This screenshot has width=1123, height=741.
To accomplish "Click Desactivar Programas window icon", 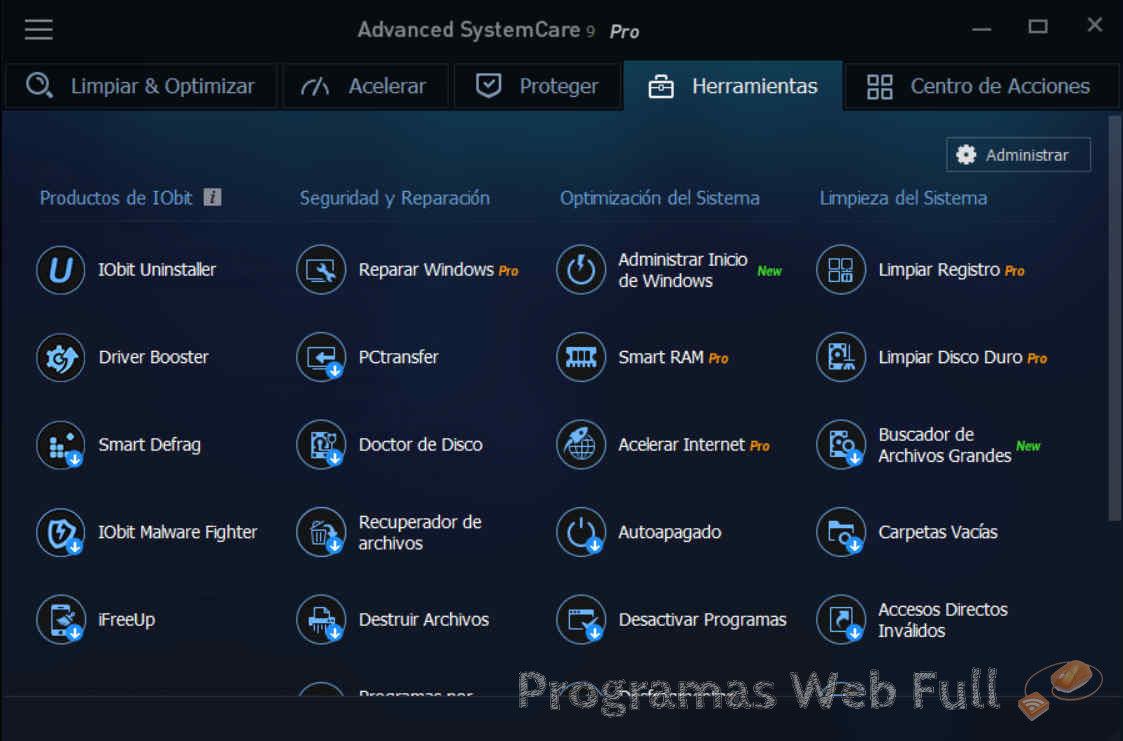I will click(x=581, y=619).
